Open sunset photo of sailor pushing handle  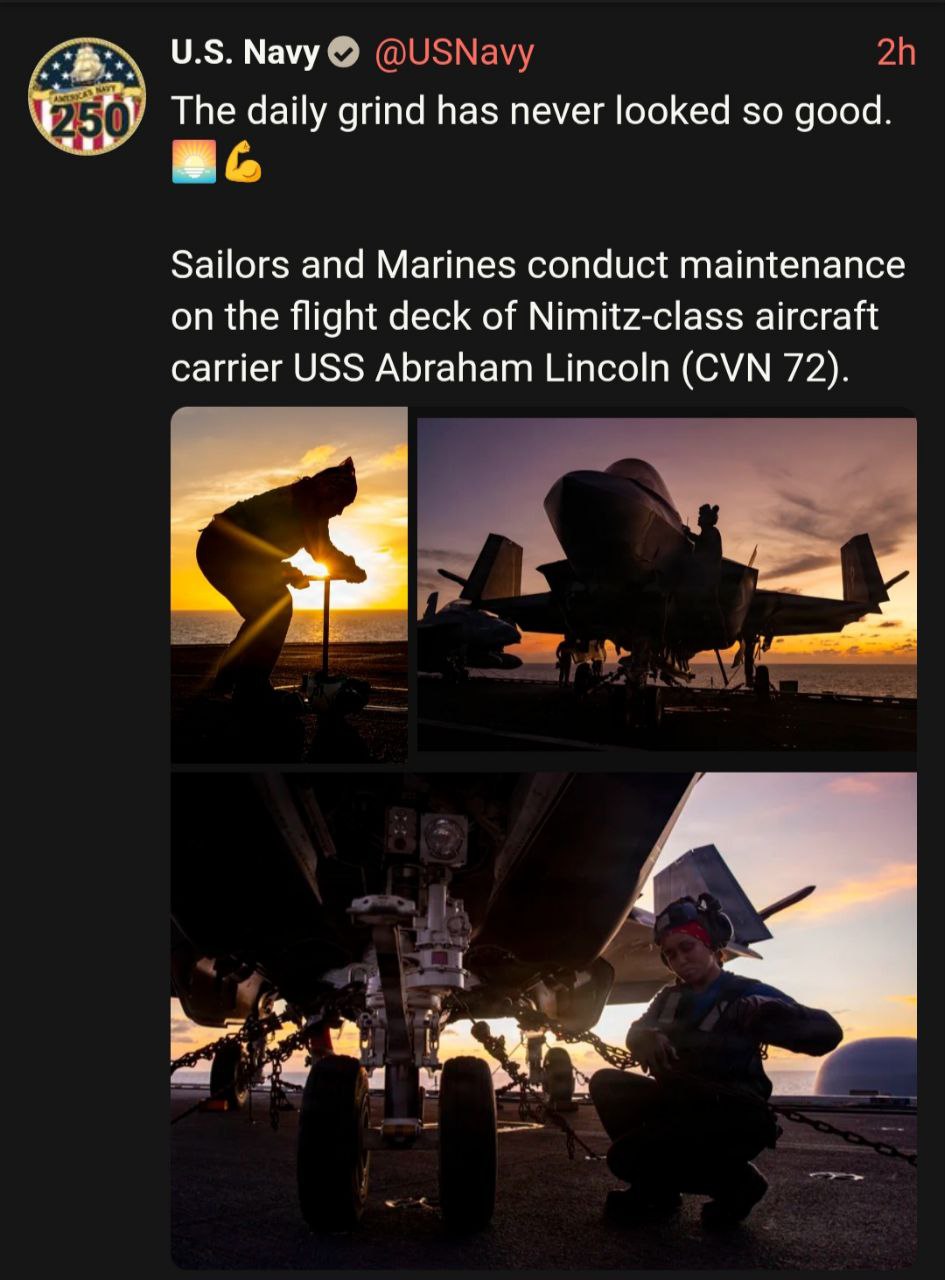click(x=289, y=585)
